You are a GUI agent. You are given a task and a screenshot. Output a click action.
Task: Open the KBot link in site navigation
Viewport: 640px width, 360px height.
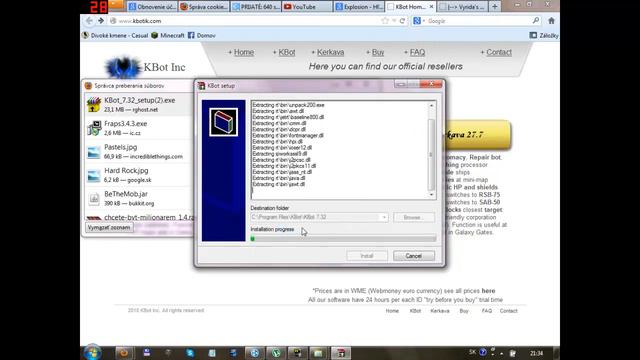287,52
